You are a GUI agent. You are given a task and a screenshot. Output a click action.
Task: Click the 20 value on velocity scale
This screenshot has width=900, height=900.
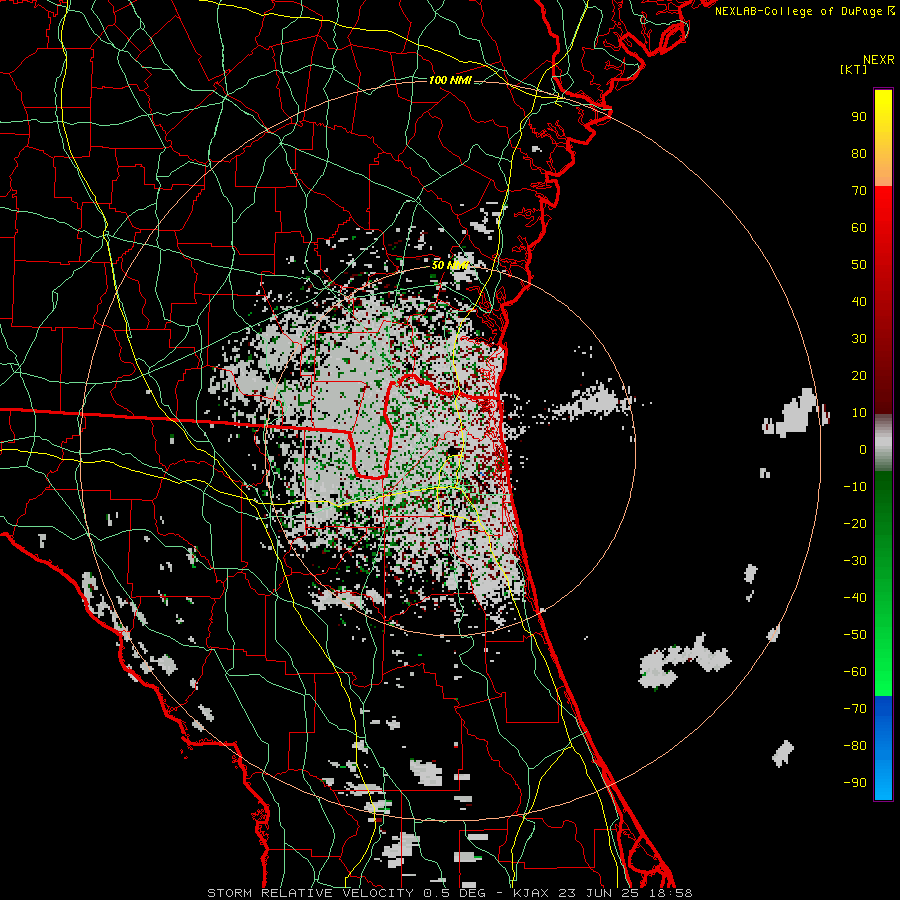click(859, 376)
